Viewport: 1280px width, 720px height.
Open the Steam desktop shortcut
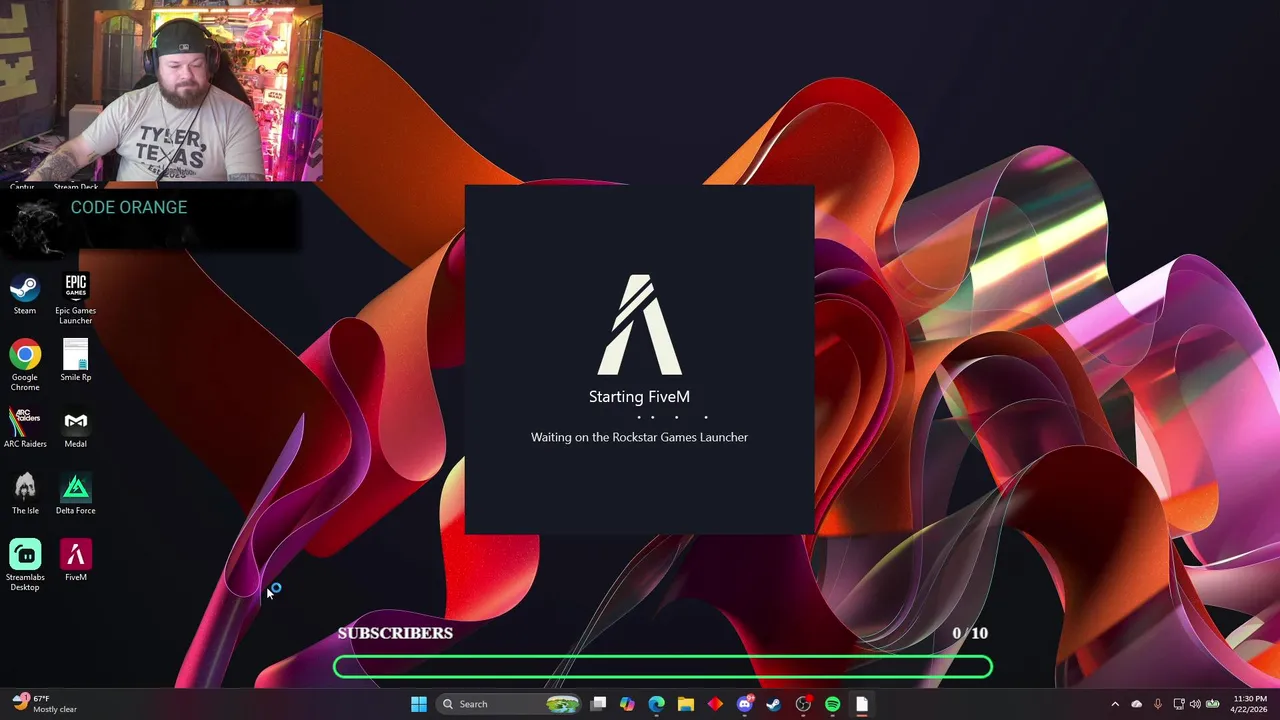click(25, 295)
